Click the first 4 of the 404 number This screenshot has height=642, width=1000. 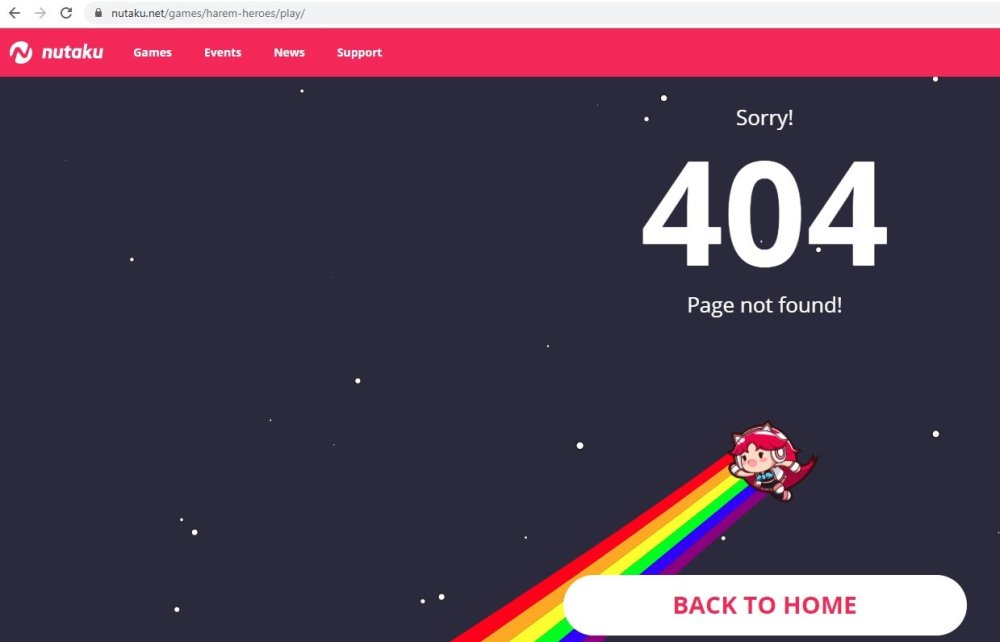tap(682, 213)
